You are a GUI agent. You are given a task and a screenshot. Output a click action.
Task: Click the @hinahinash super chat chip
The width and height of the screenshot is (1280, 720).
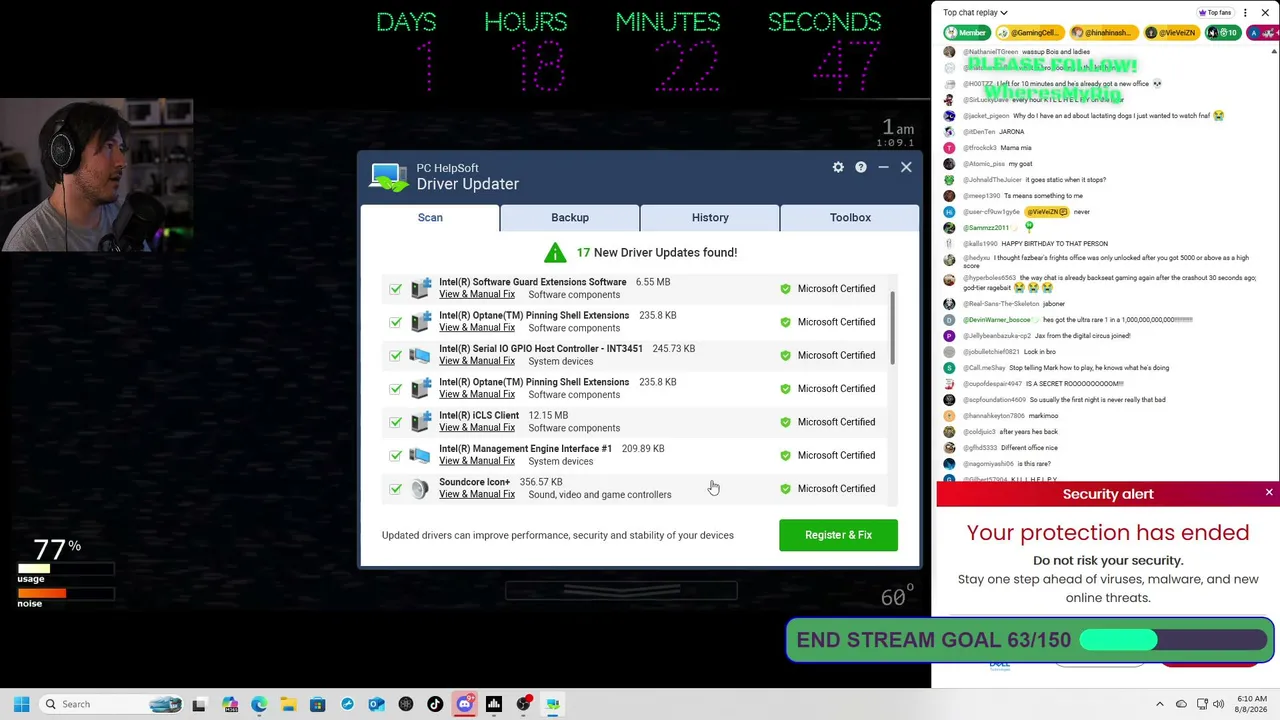[1103, 33]
